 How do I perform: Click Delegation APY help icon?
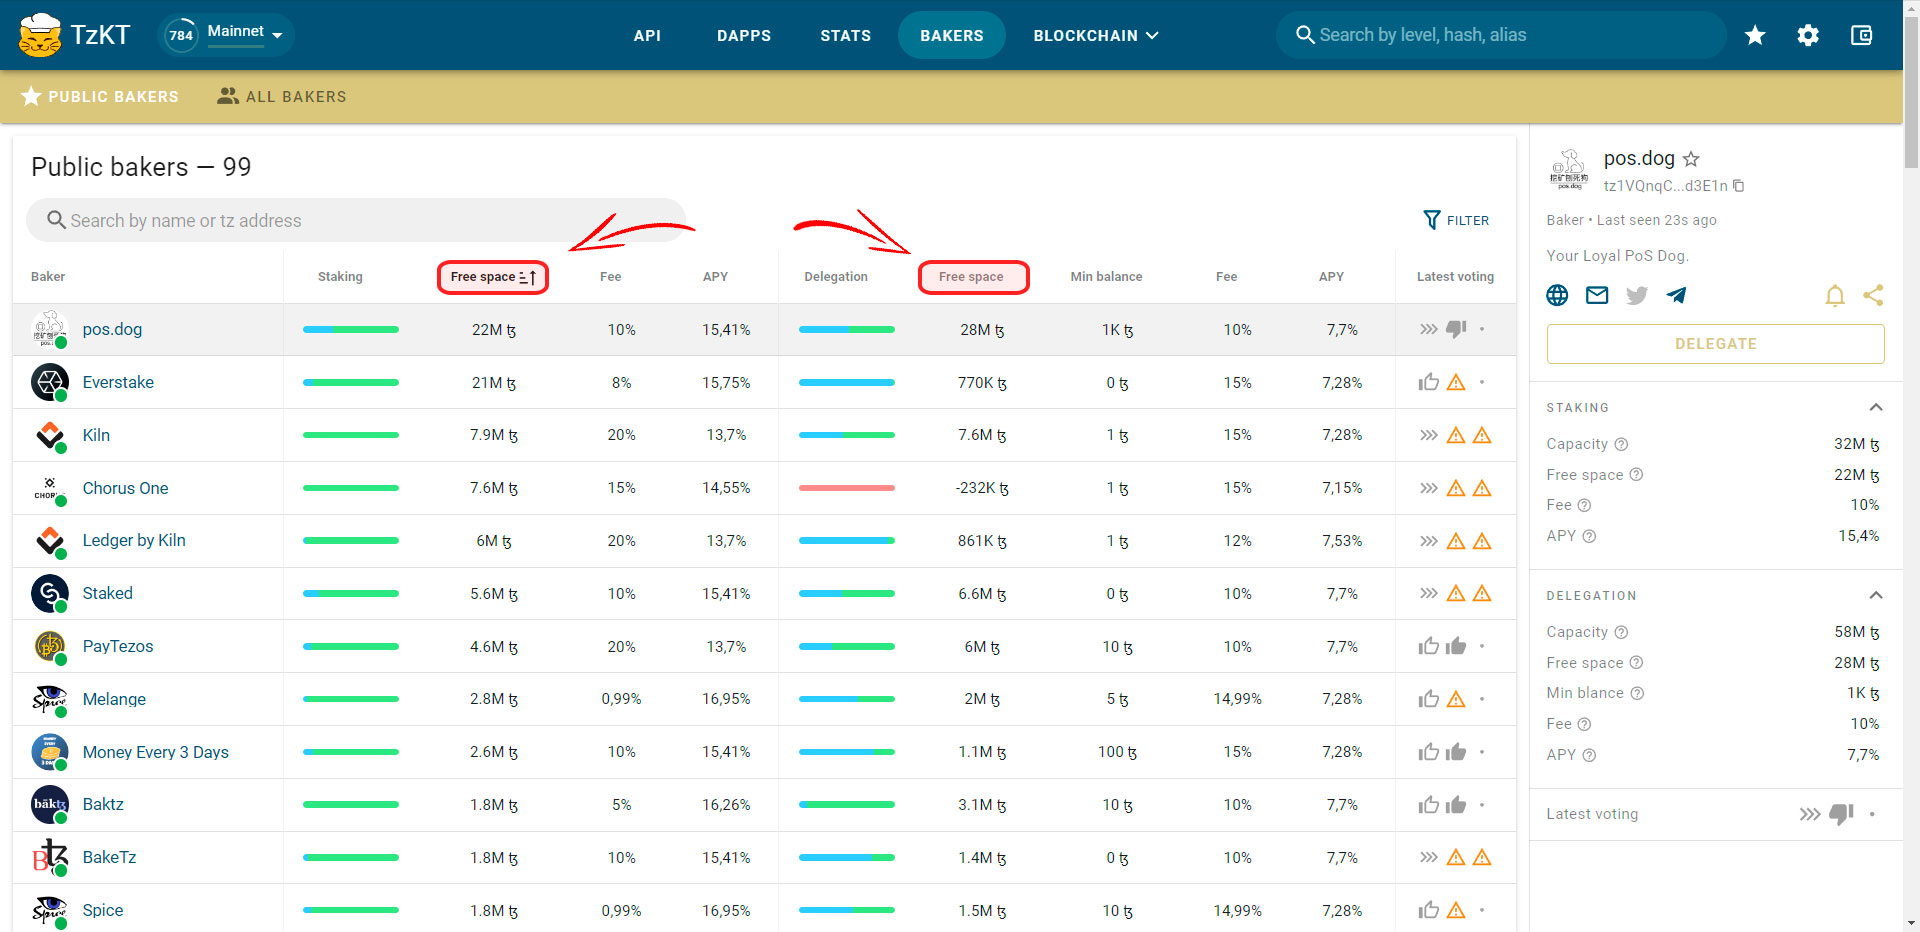[1589, 755]
